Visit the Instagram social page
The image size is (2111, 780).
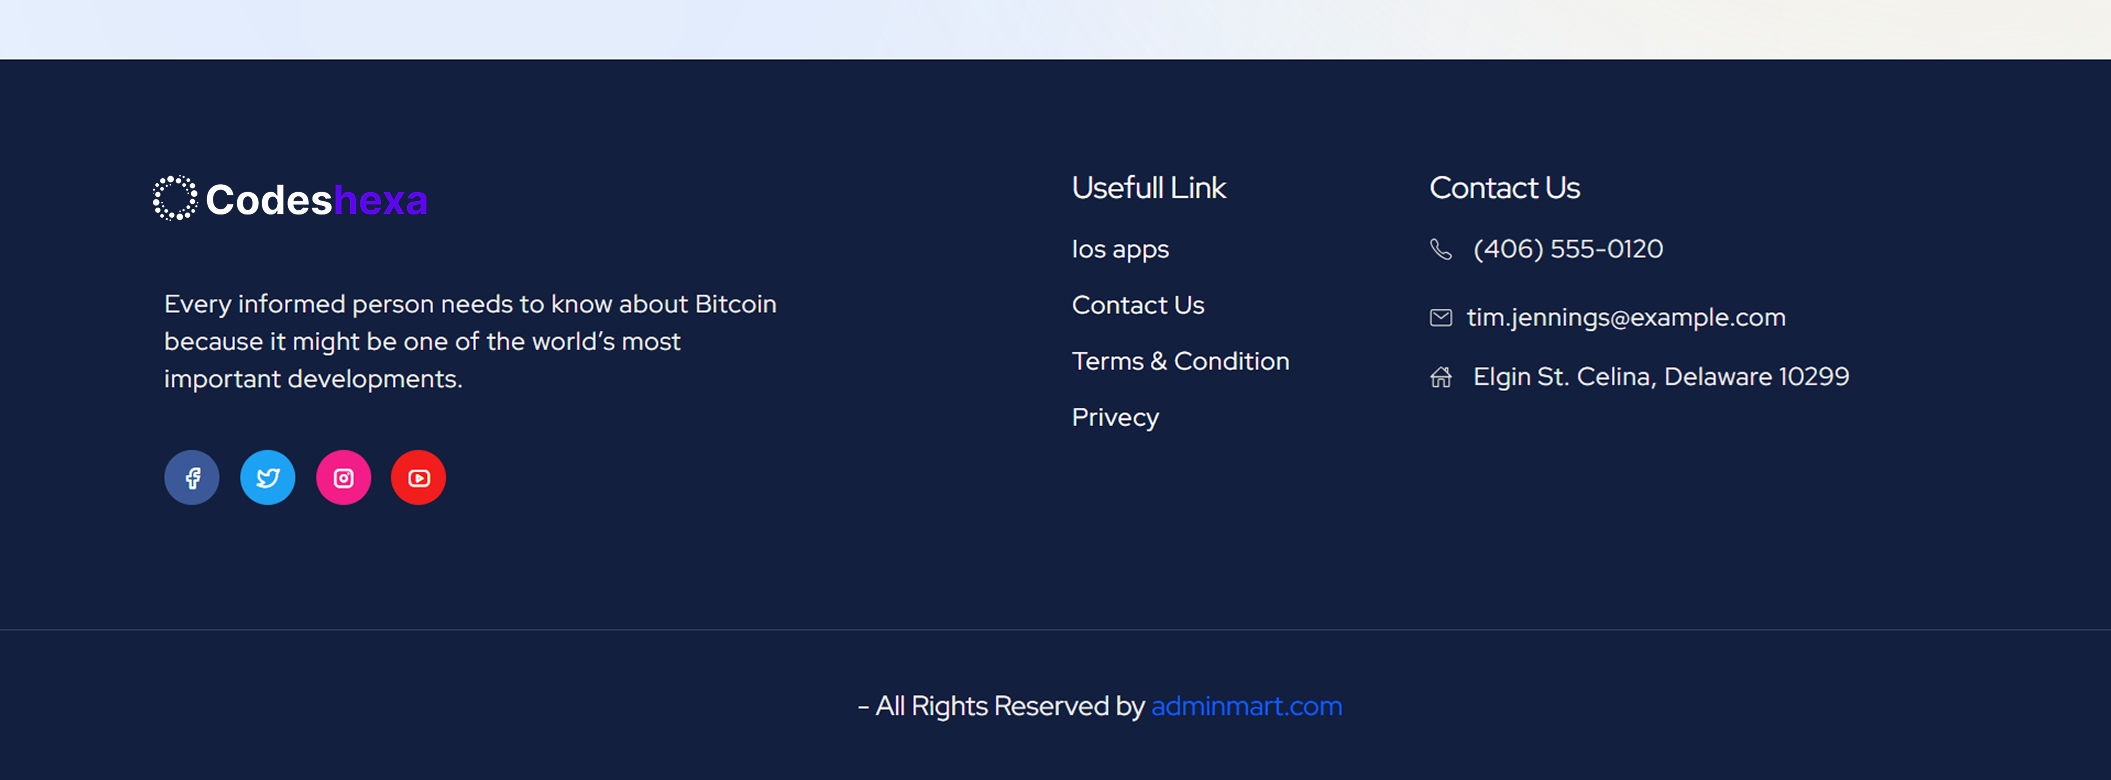point(343,478)
